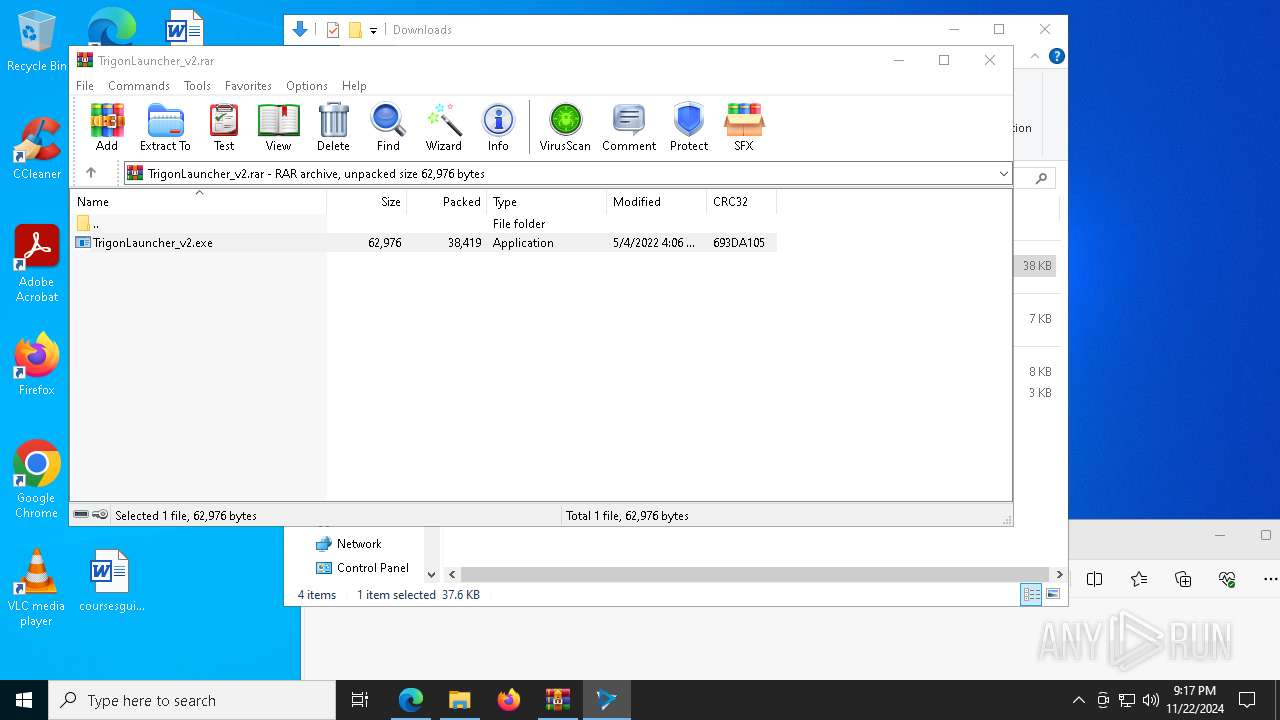Click the drive icon in status bar
Viewport: 1280px width, 720px height.
point(81,515)
